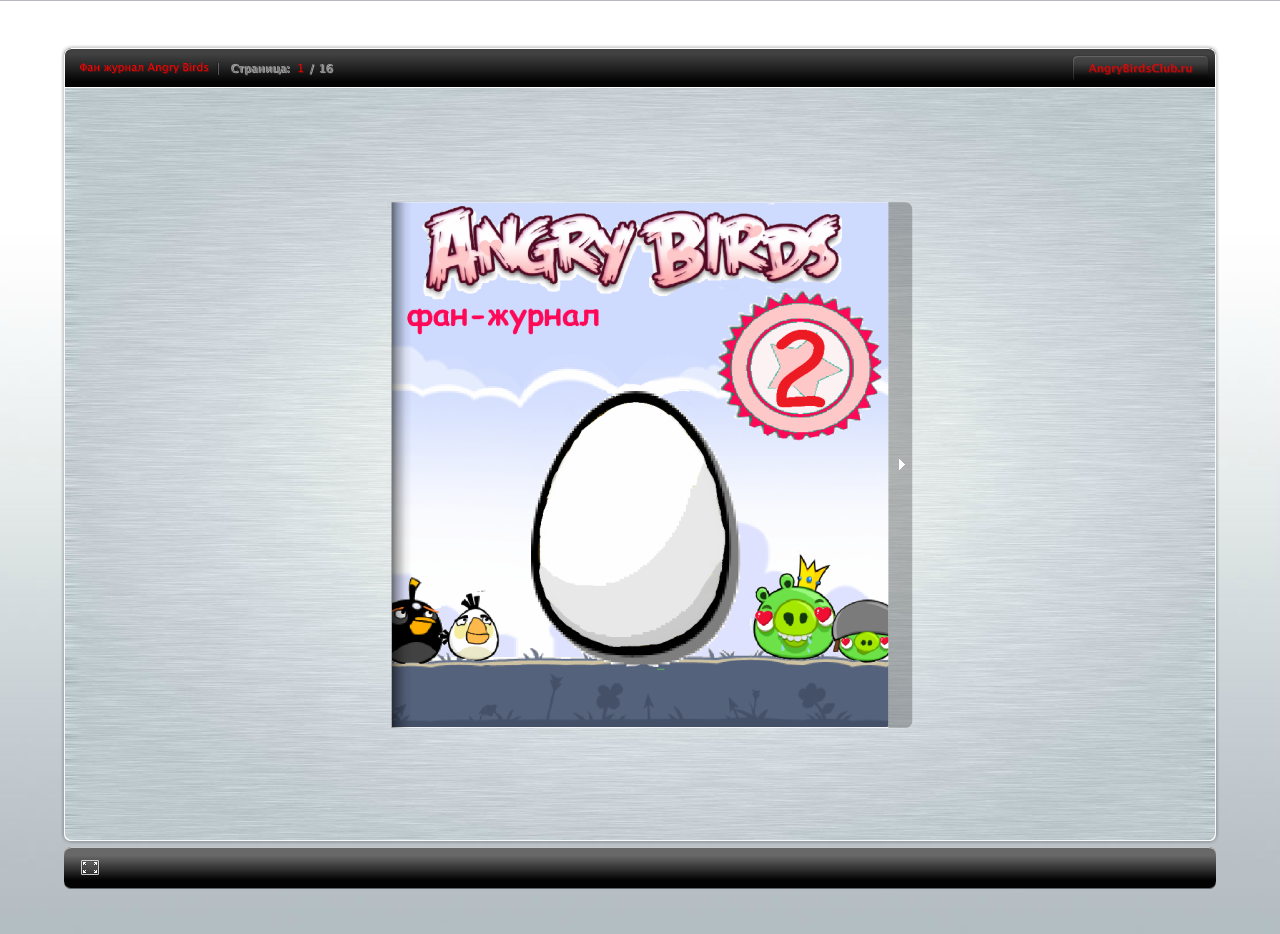Viewport: 1280px width, 934px height.
Task: Click the magazine cover page
Action: pos(640,465)
